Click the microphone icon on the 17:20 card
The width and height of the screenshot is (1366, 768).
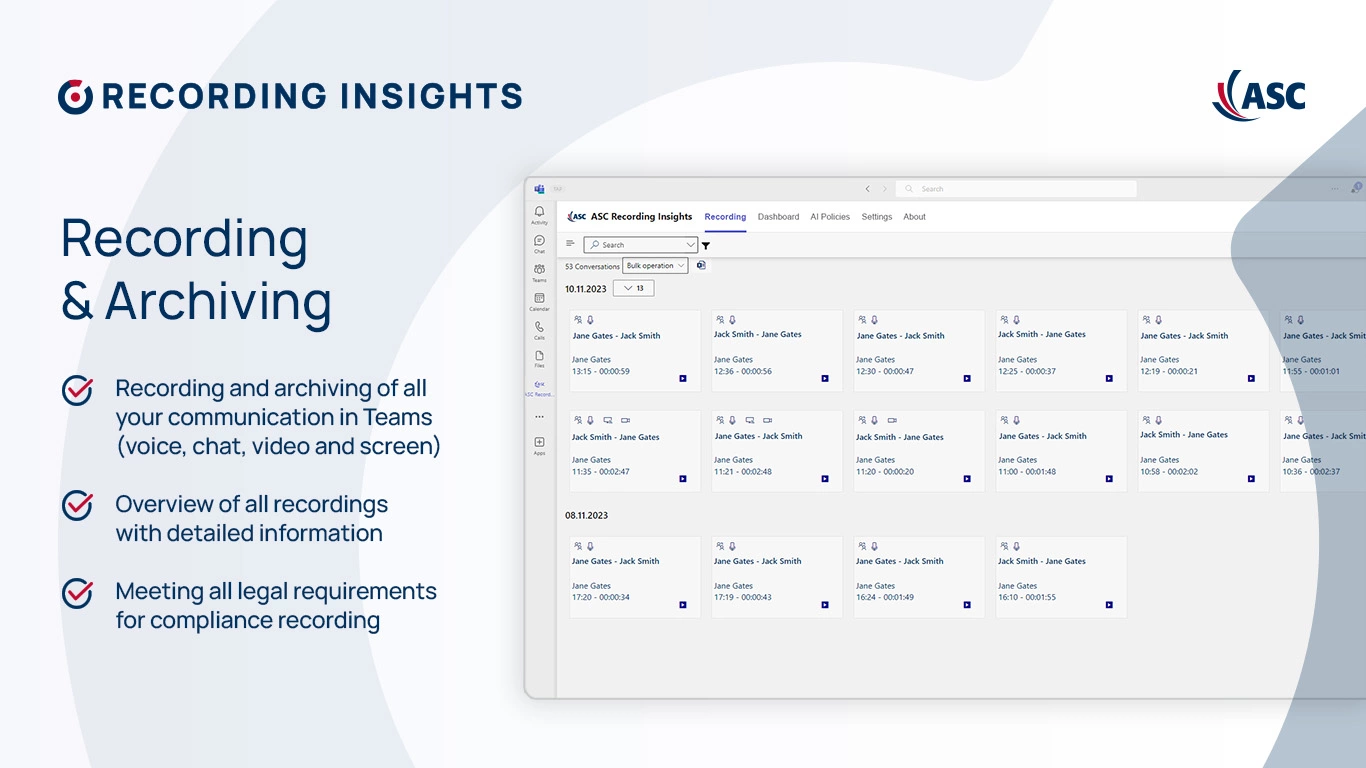[x=590, y=547]
